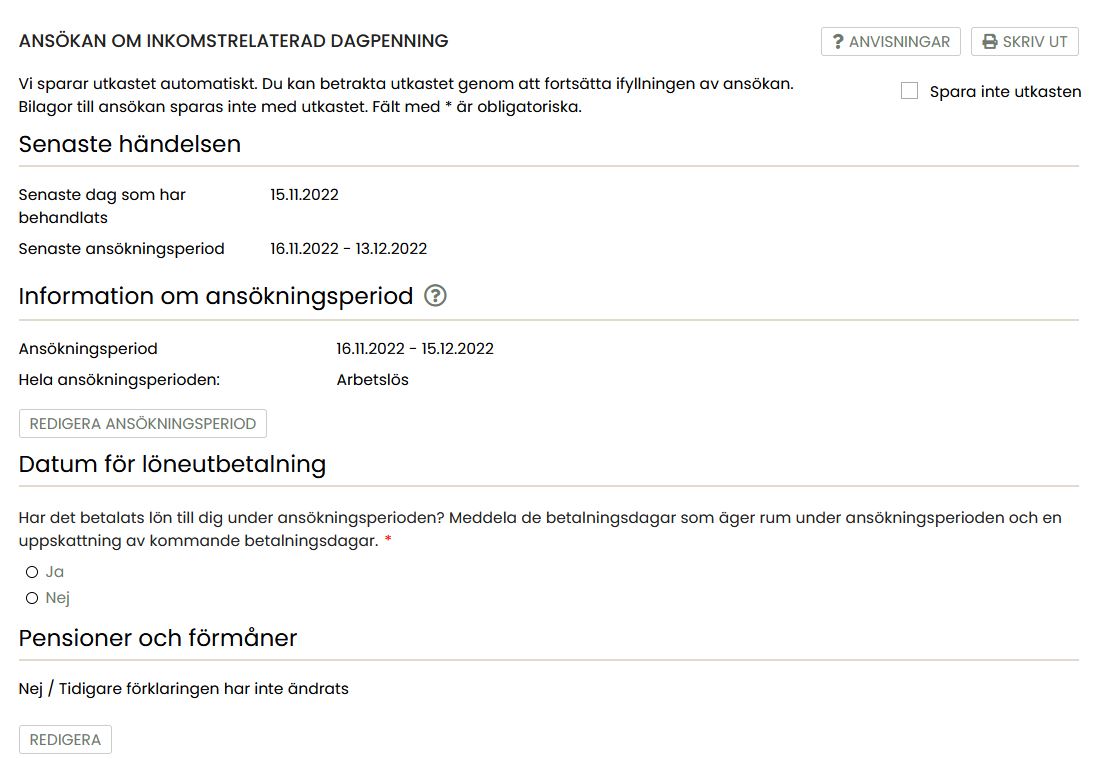Click the 15.11.2022 last processed date
The height and width of the screenshot is (759, 1098).
click(x=304, y=194)
